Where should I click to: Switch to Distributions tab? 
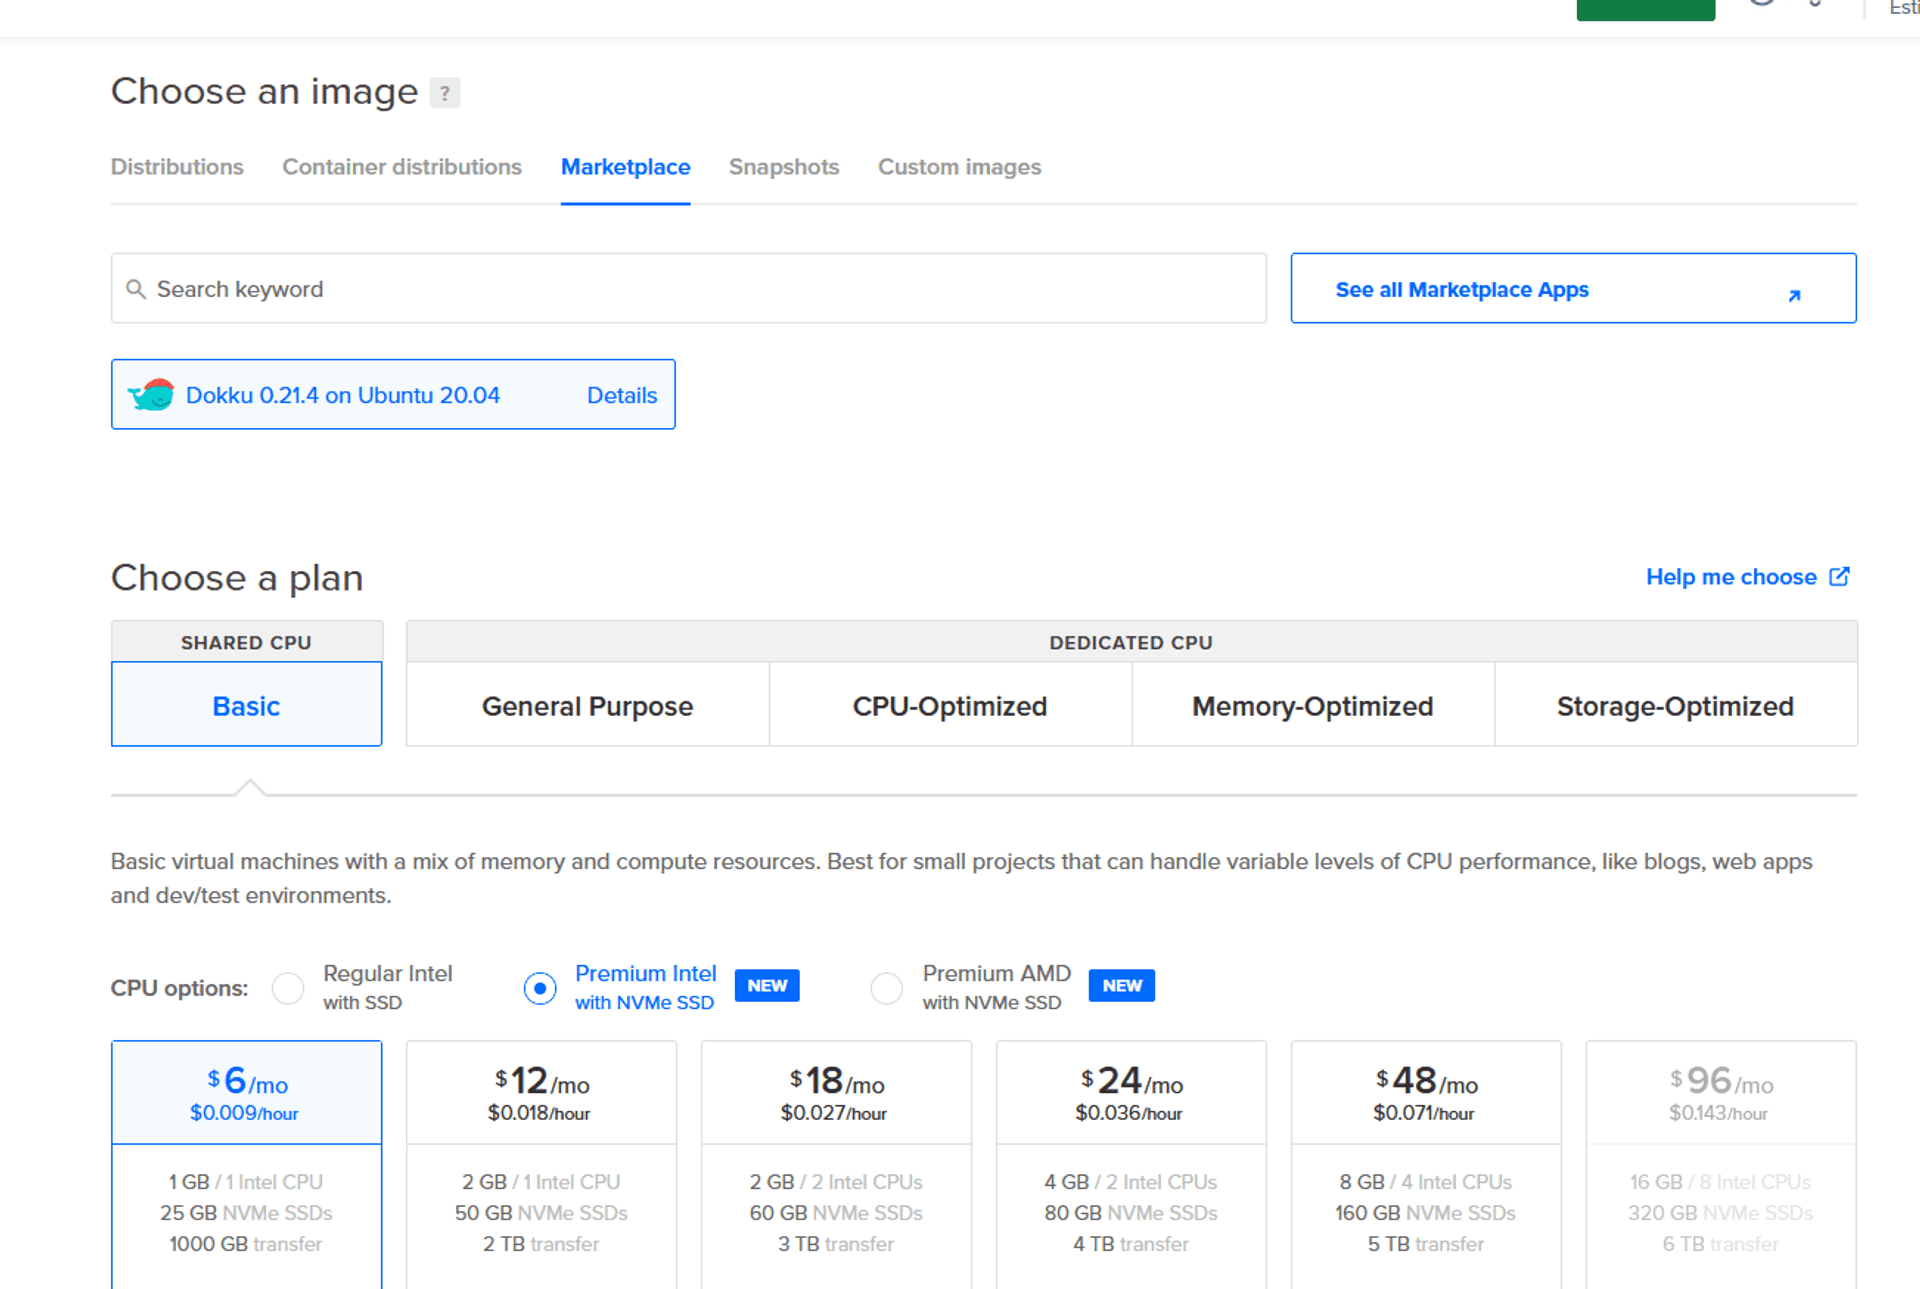point(177,167)
